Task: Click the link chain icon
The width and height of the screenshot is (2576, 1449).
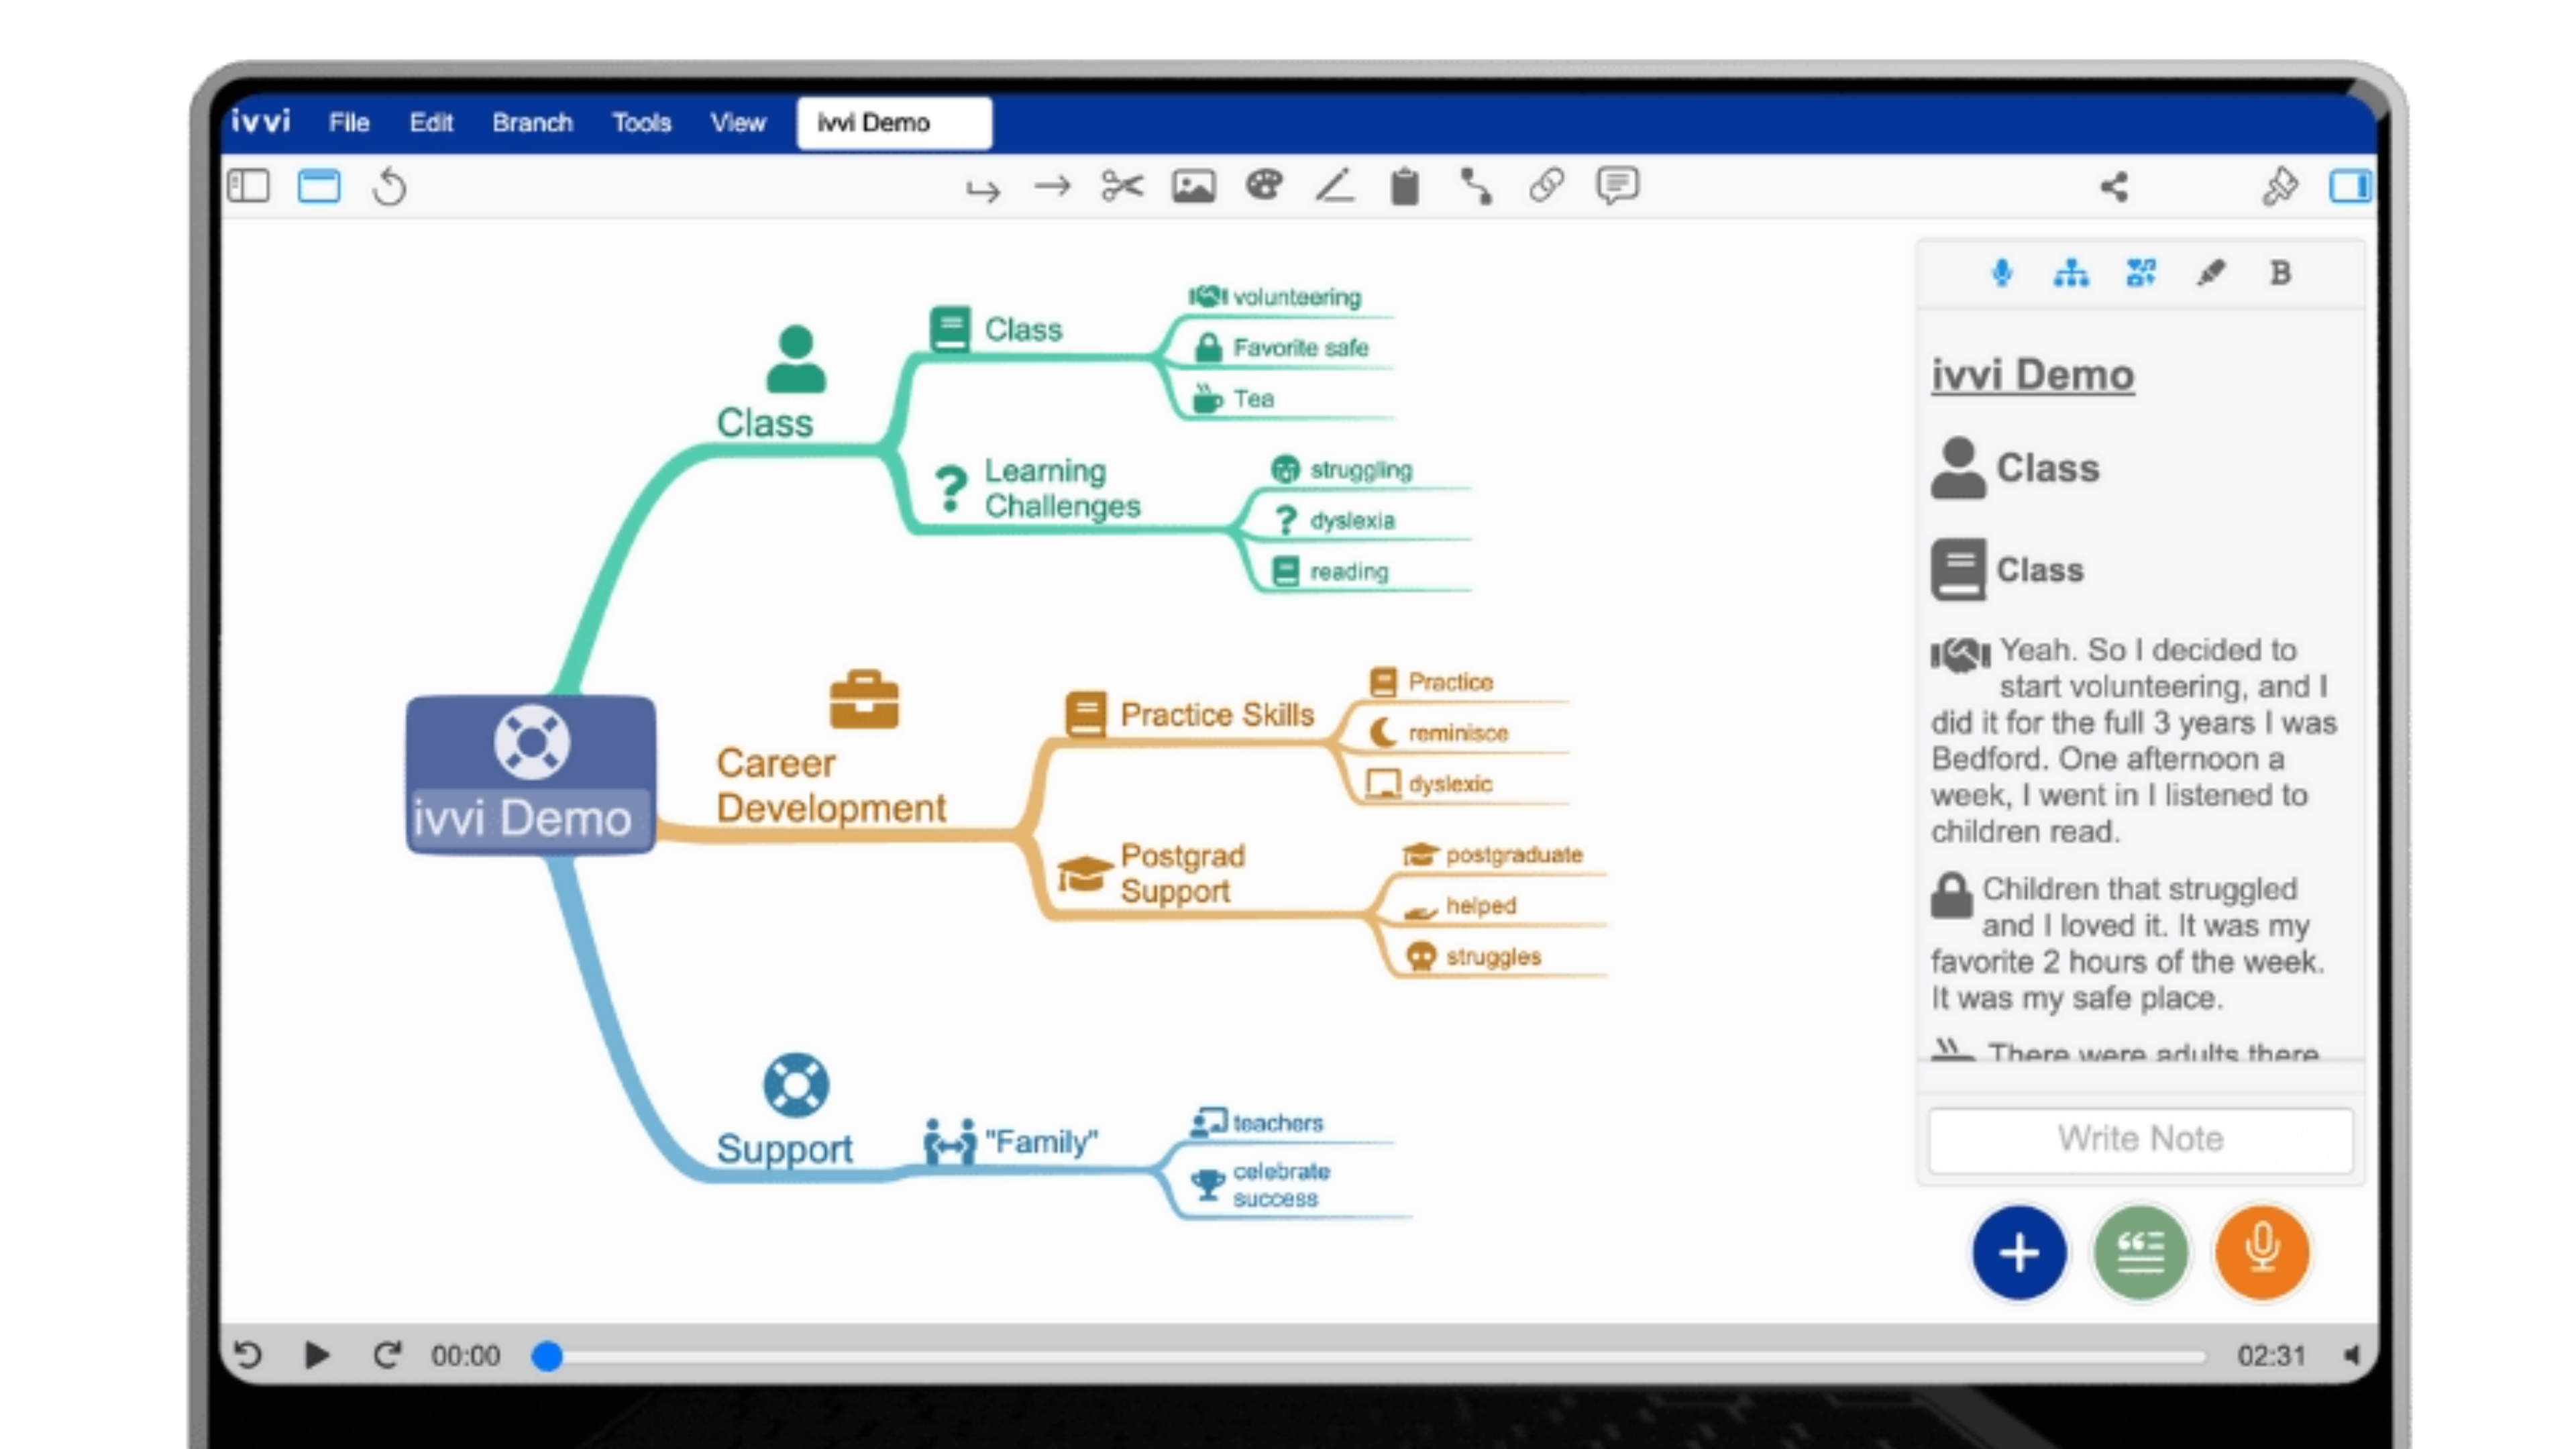Action: click(1546, 186)
